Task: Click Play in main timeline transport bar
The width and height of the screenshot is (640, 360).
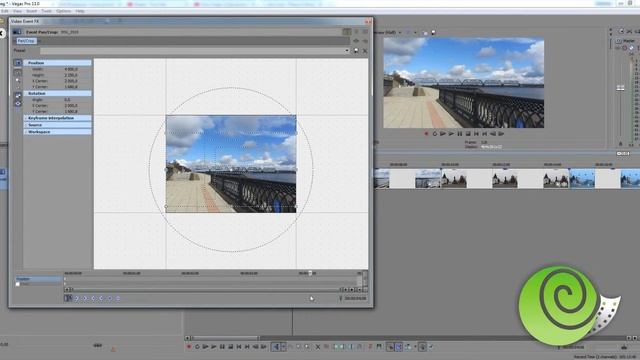Action: [x=214, y=347]
